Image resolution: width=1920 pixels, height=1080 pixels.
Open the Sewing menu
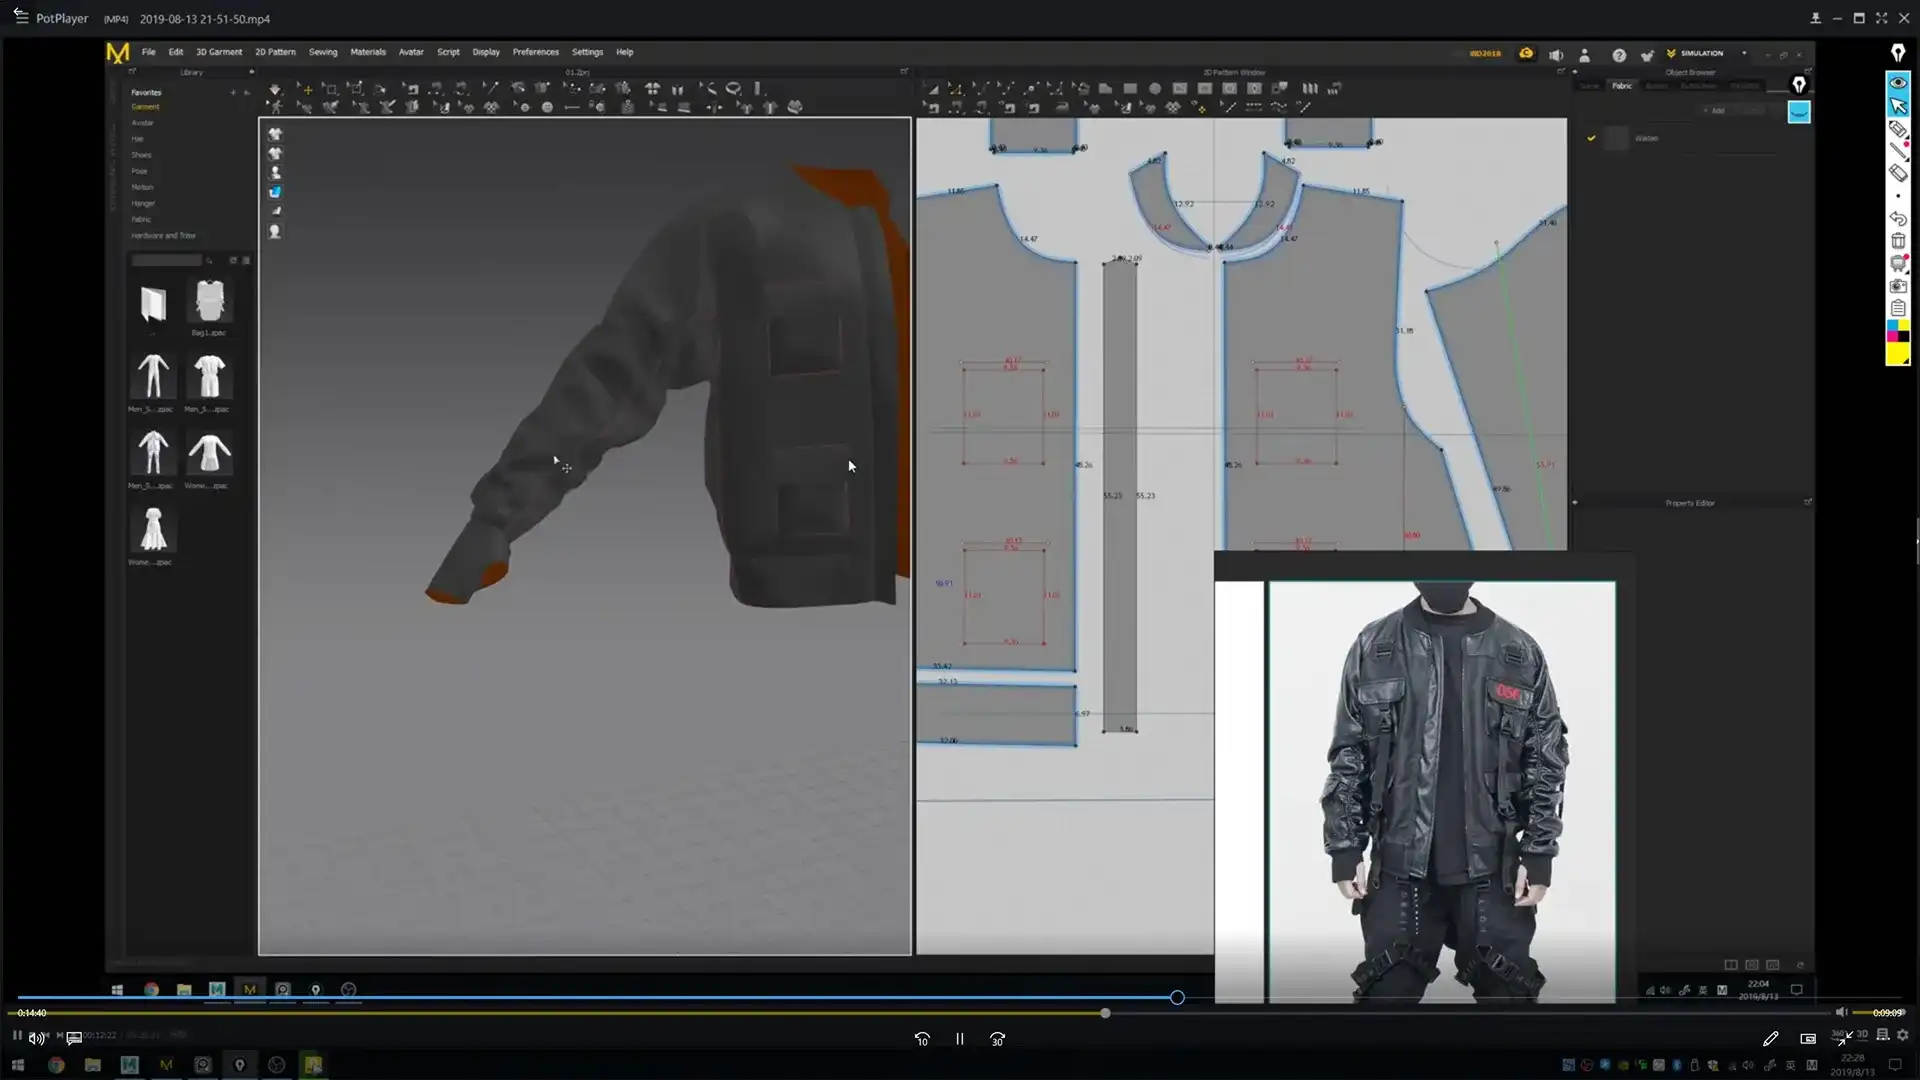(x=322, y=52)
